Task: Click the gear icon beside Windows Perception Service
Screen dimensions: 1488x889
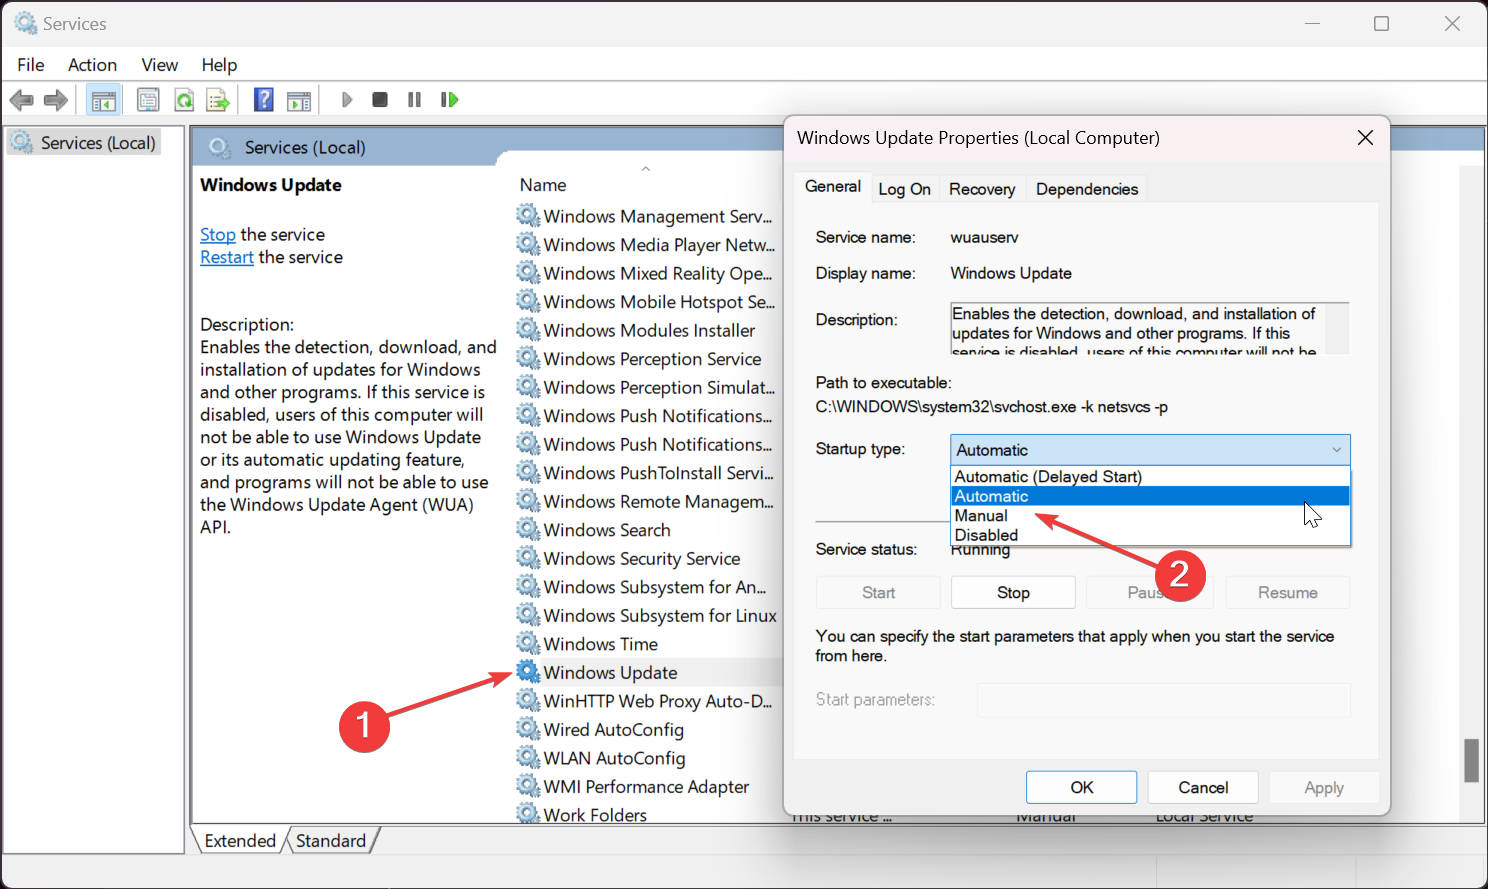Action: pyautogui.click(x=528, y=358)
